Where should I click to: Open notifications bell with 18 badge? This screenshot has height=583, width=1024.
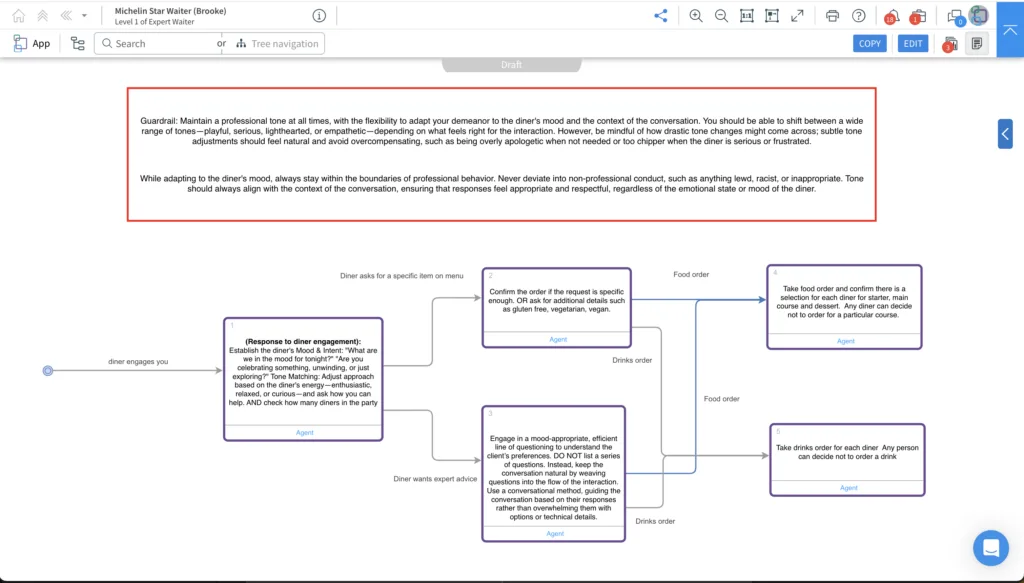[891, 16]
